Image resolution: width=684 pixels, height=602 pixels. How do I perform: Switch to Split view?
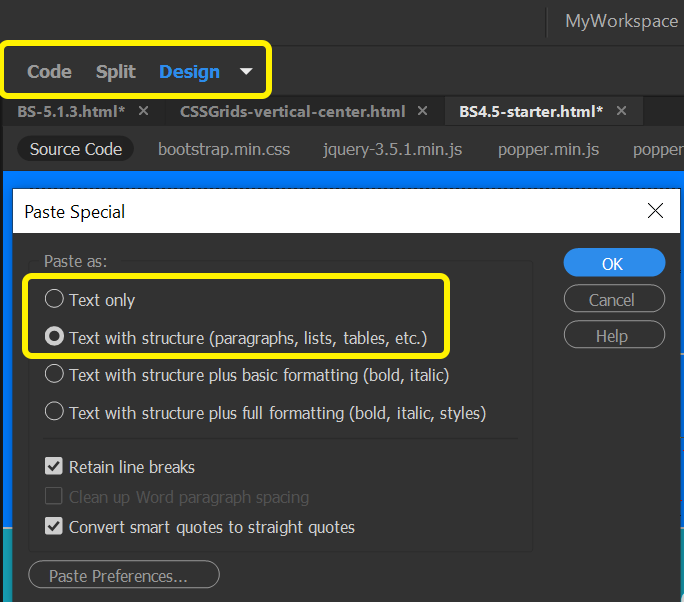[116, 72]
